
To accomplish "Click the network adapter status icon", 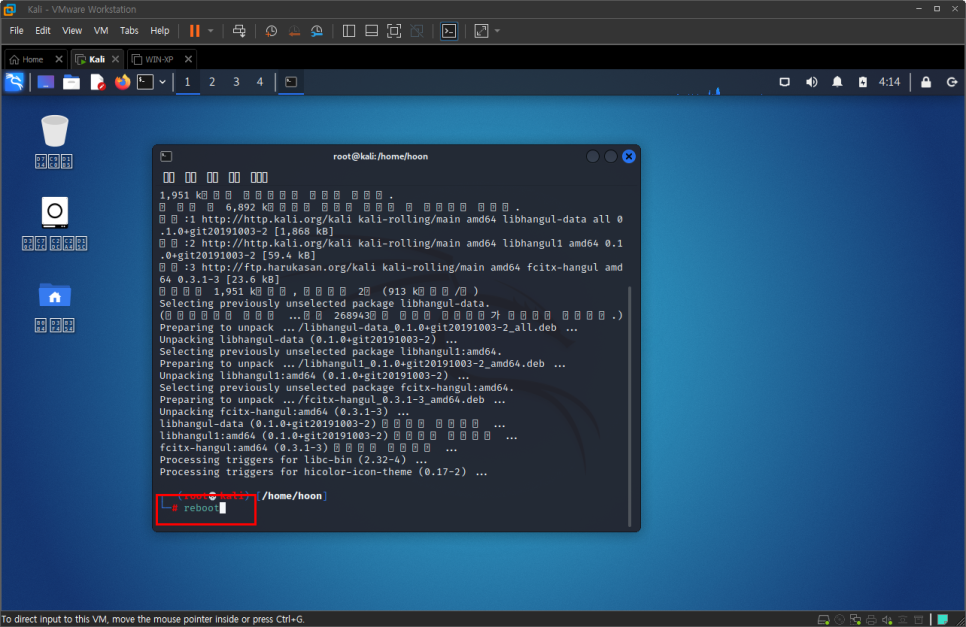I will tap(855, 620).
